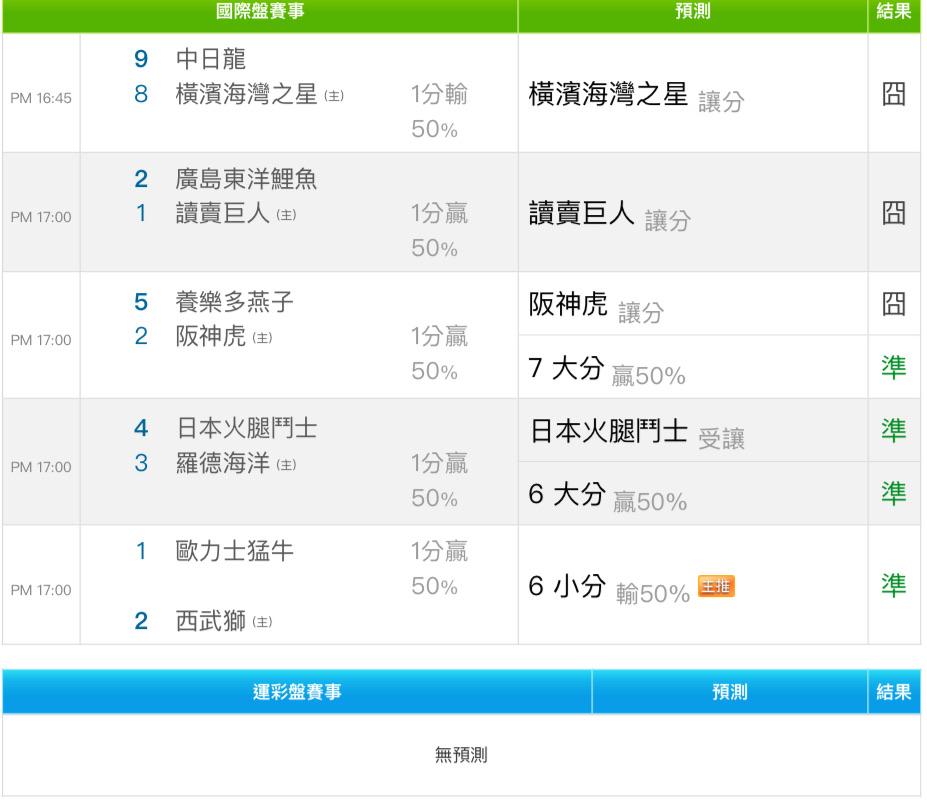The image size is (927, 808).
Task: Open 歐力士猛牛 team name
Action: [x=234, y=550]
